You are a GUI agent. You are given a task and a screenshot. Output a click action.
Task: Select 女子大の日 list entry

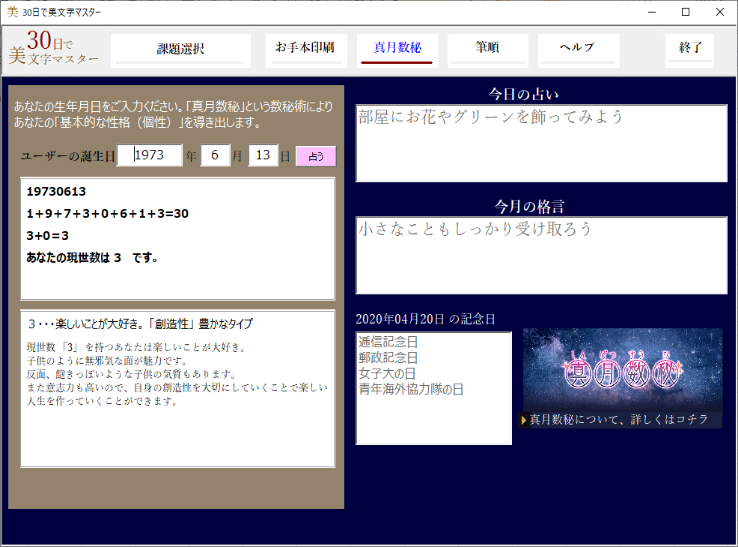coord(388,374)
